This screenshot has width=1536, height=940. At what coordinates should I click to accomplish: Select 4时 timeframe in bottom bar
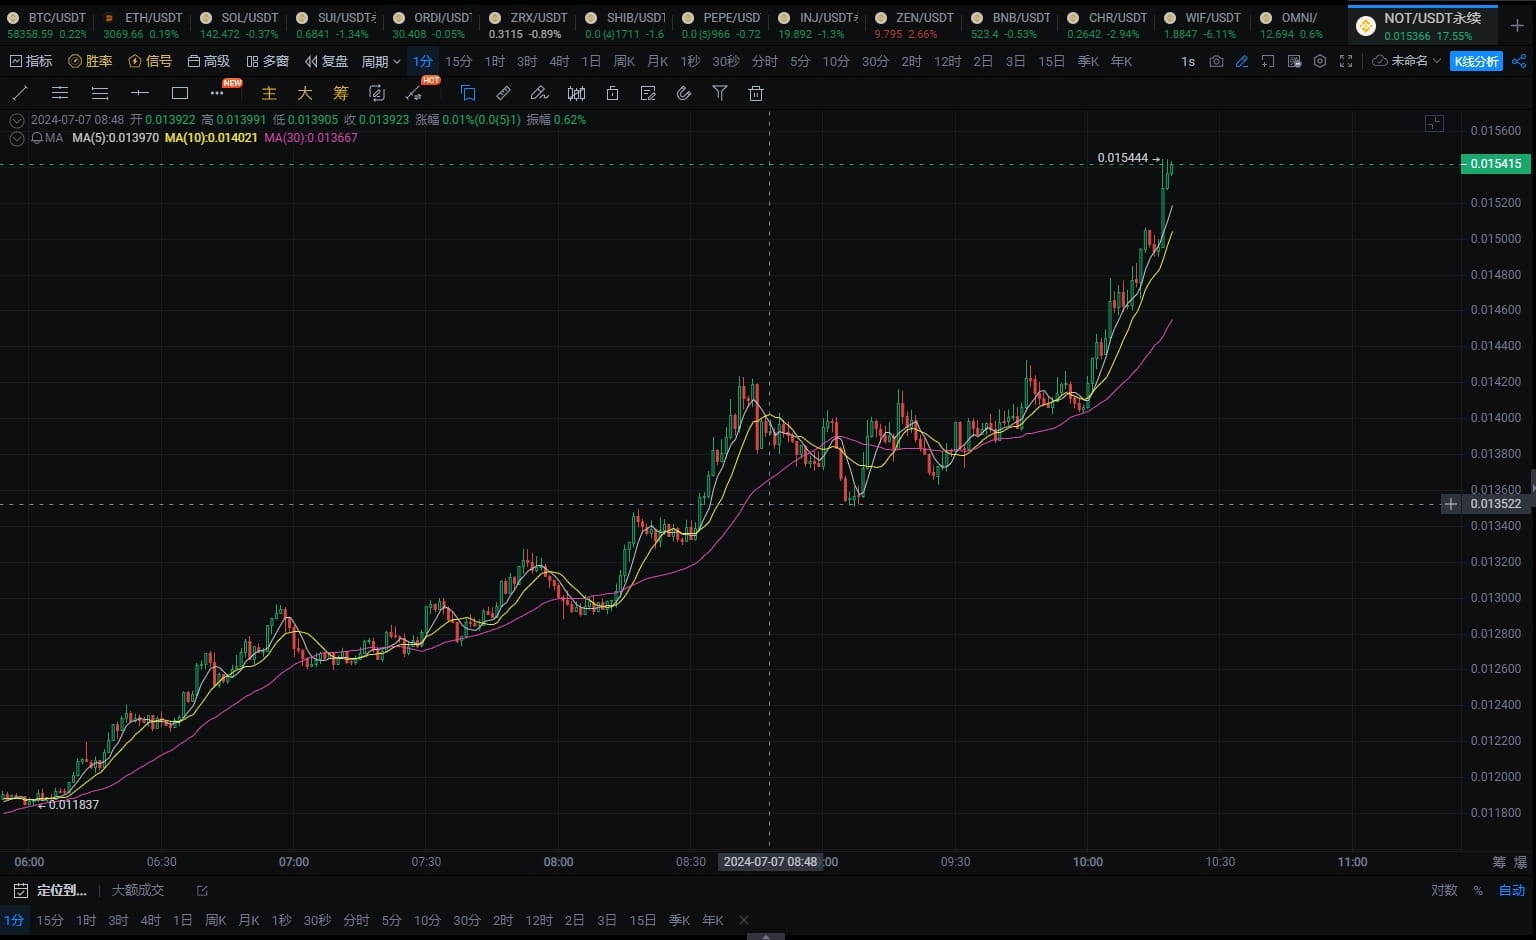[x=150, y=920]
